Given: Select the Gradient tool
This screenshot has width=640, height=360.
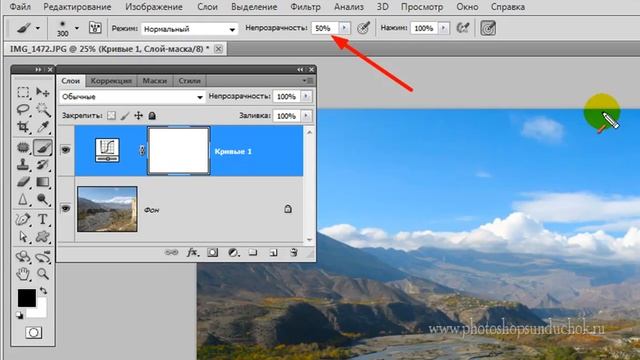Looking at the screenshot, I should click(x=42, y=182).
